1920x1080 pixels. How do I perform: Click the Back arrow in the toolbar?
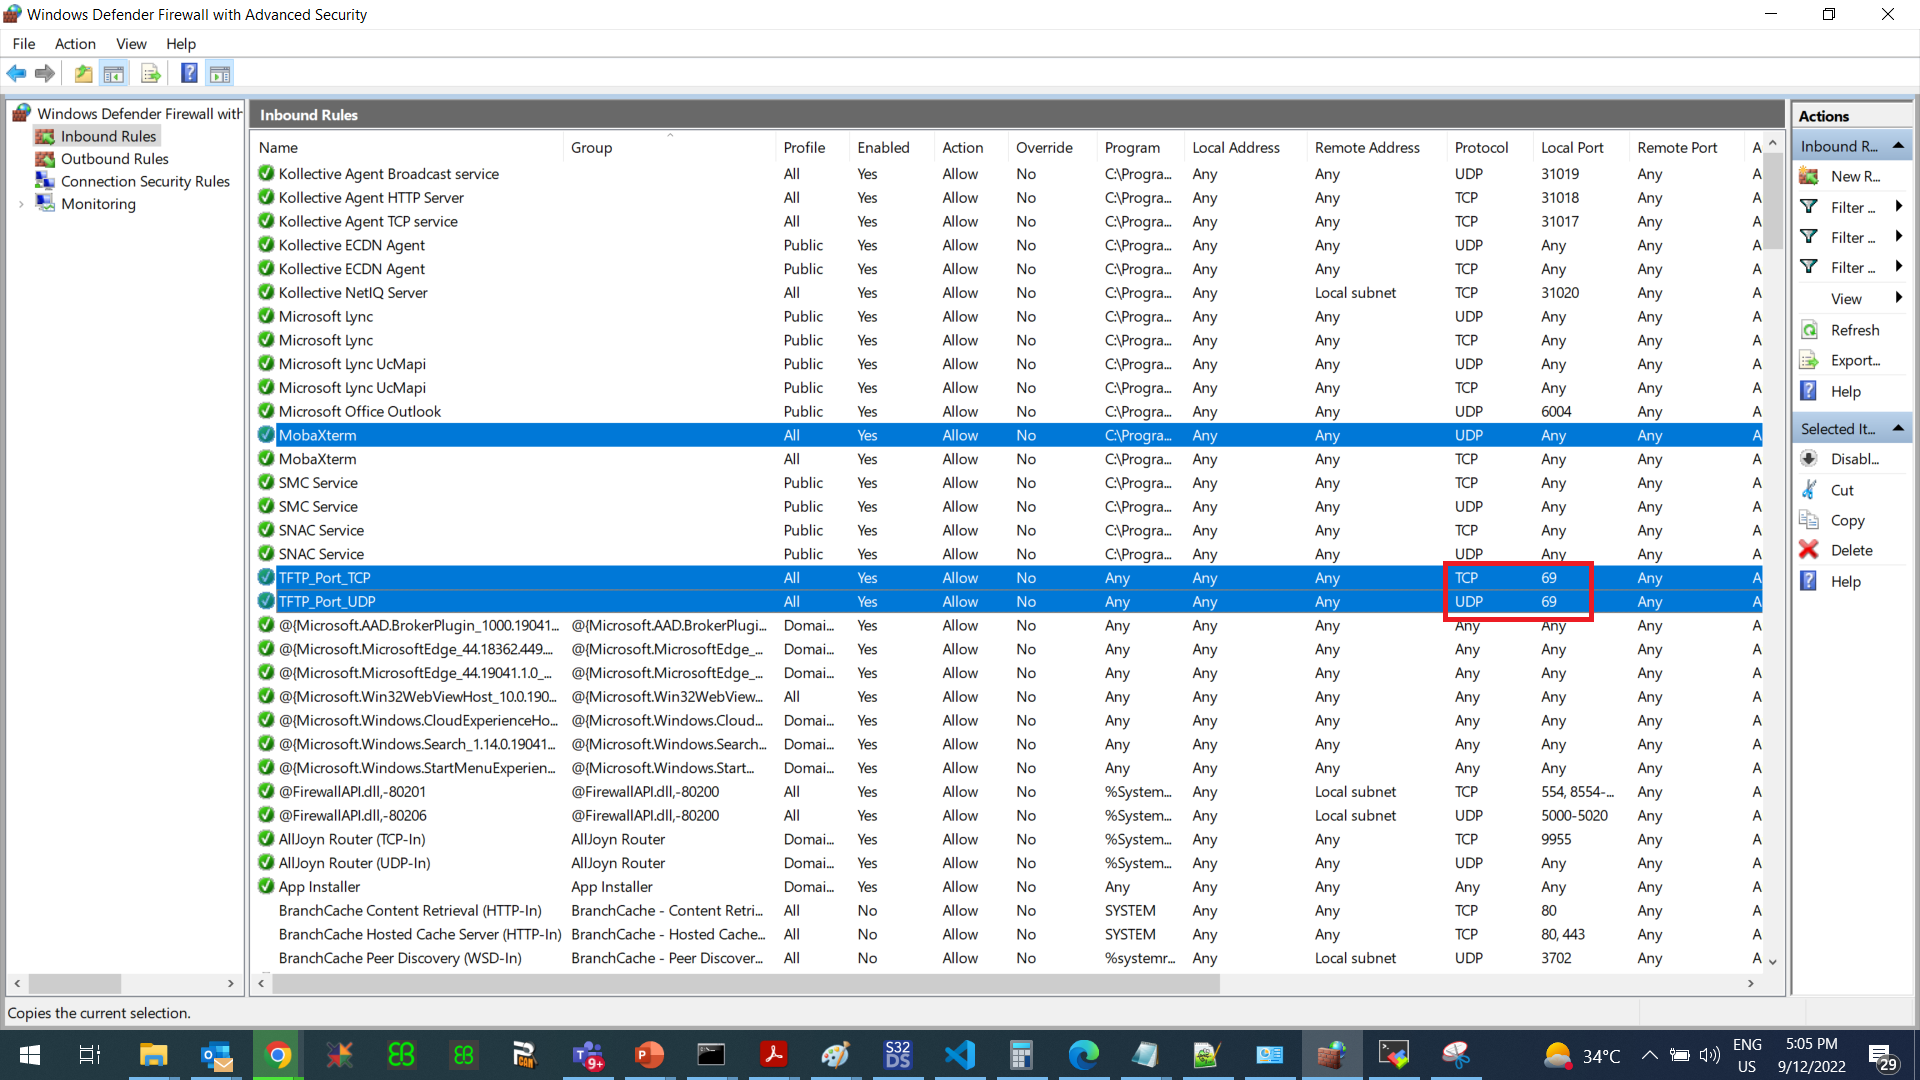point(16,73)
